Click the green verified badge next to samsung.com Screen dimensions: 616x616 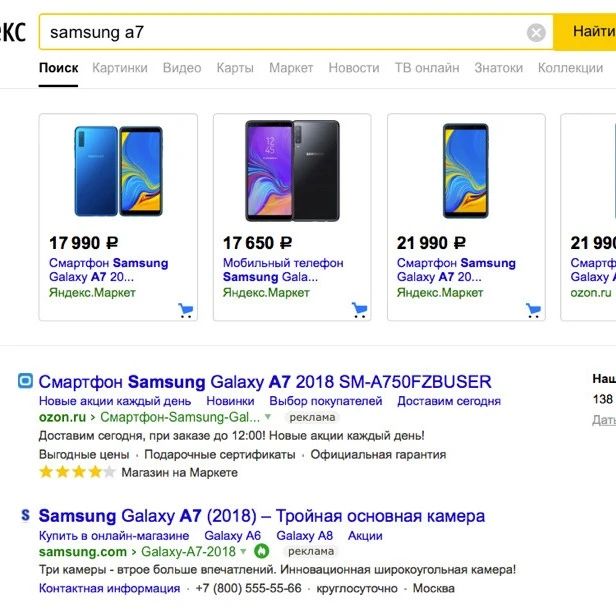[262, 551]
